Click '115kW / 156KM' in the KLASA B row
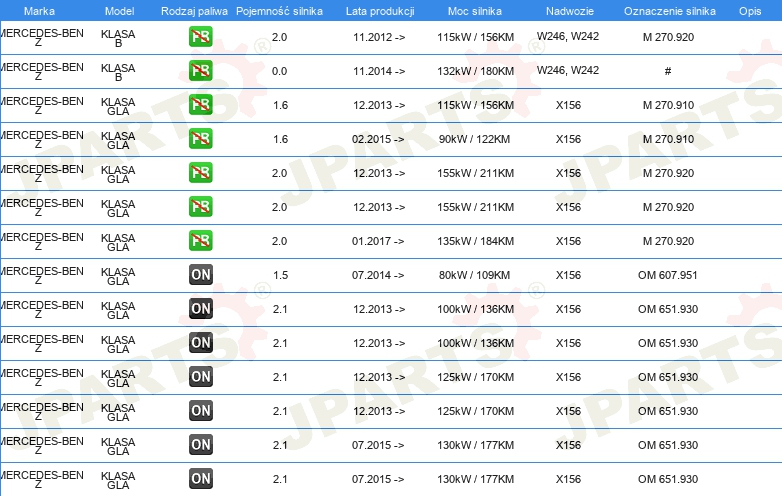The width and height of the screenshot is (782, 496). [475, 37]
